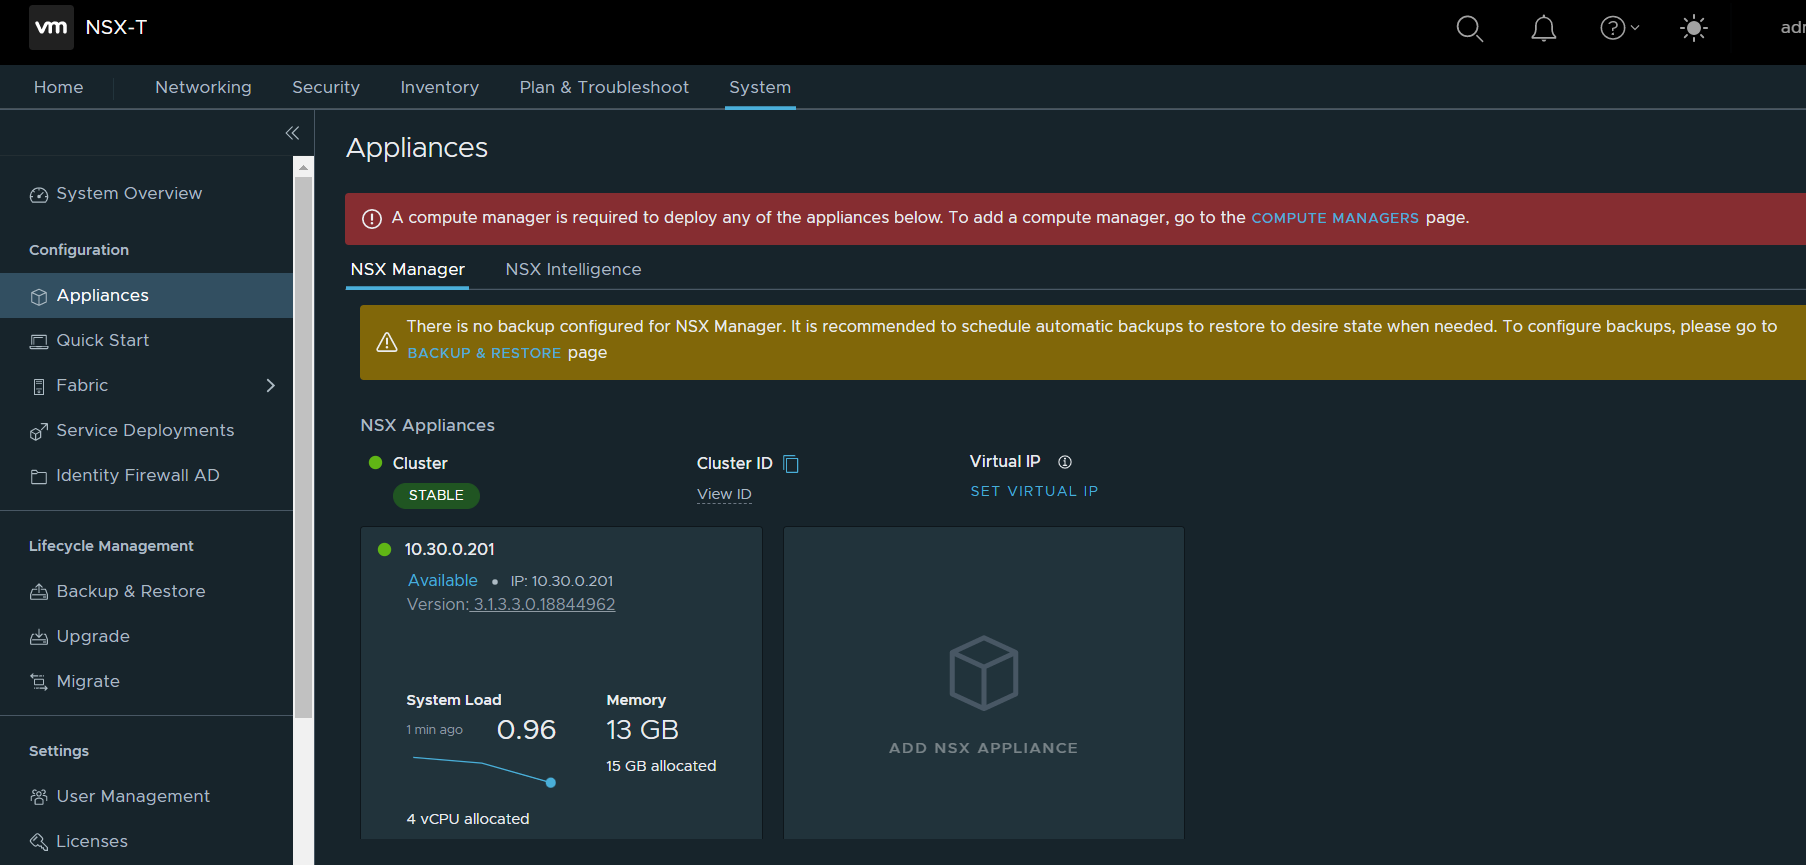Click the STABLE cluster status badge

[x=436, y=495]
